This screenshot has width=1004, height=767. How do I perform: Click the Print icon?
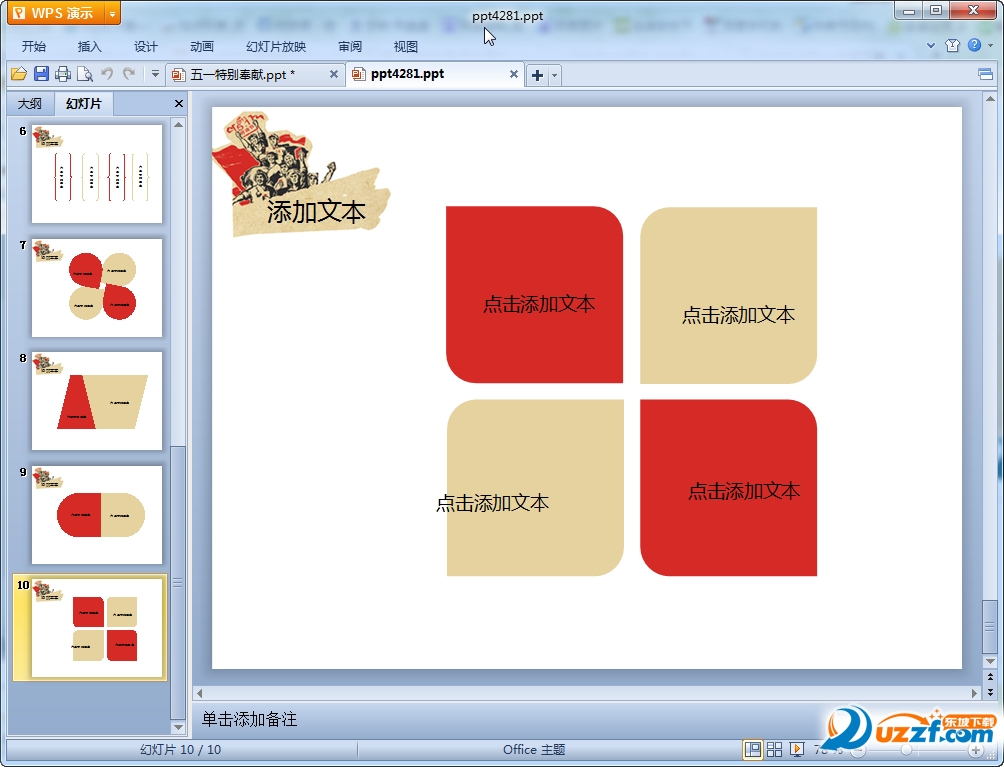63,74
